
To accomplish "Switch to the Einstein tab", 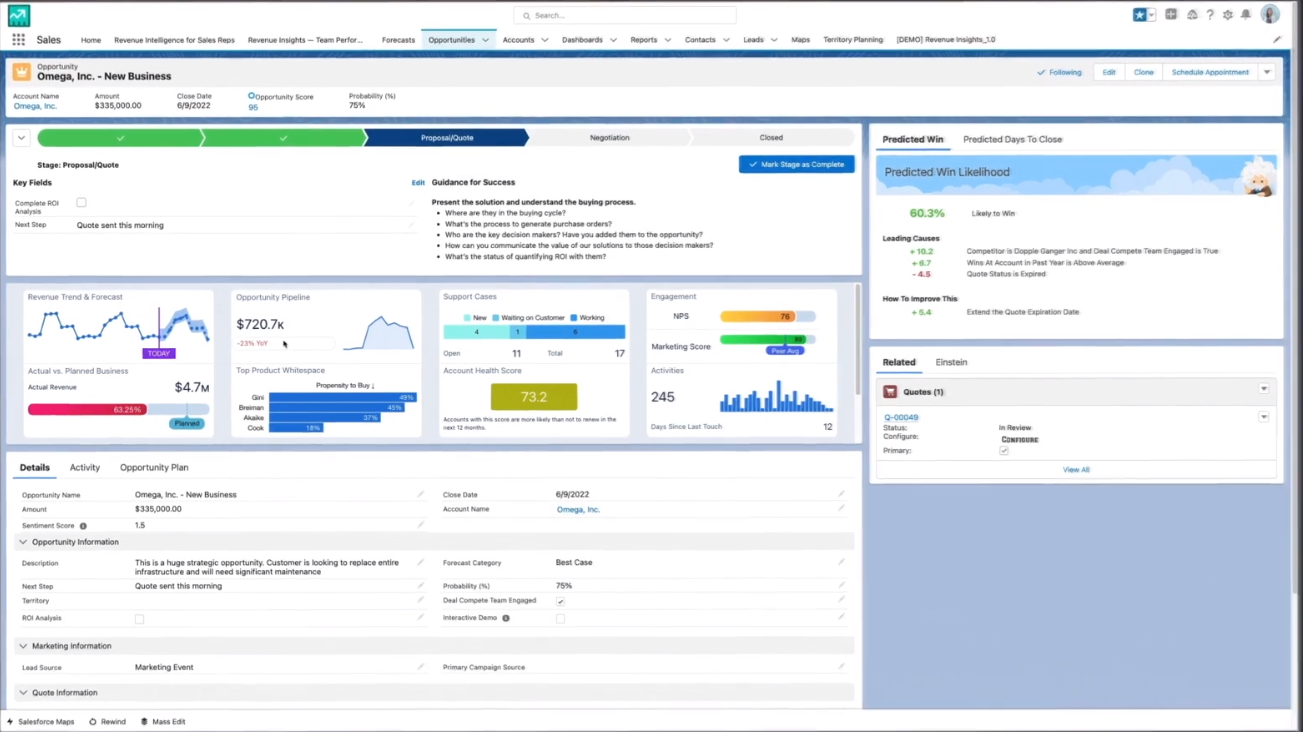I will point(951,363).
